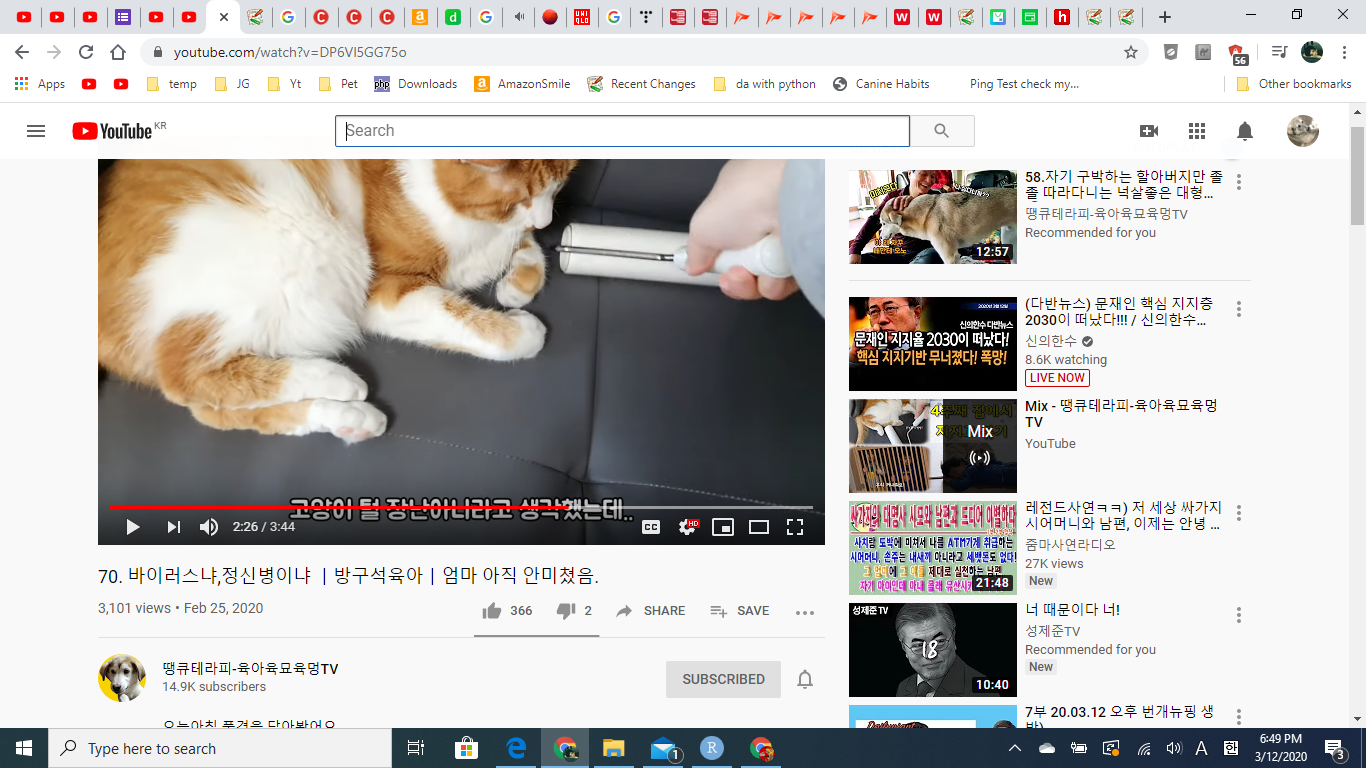Open the Chrome media control icon
This screenshot has width=1366, height=768.
click(x=1278, y=52)
